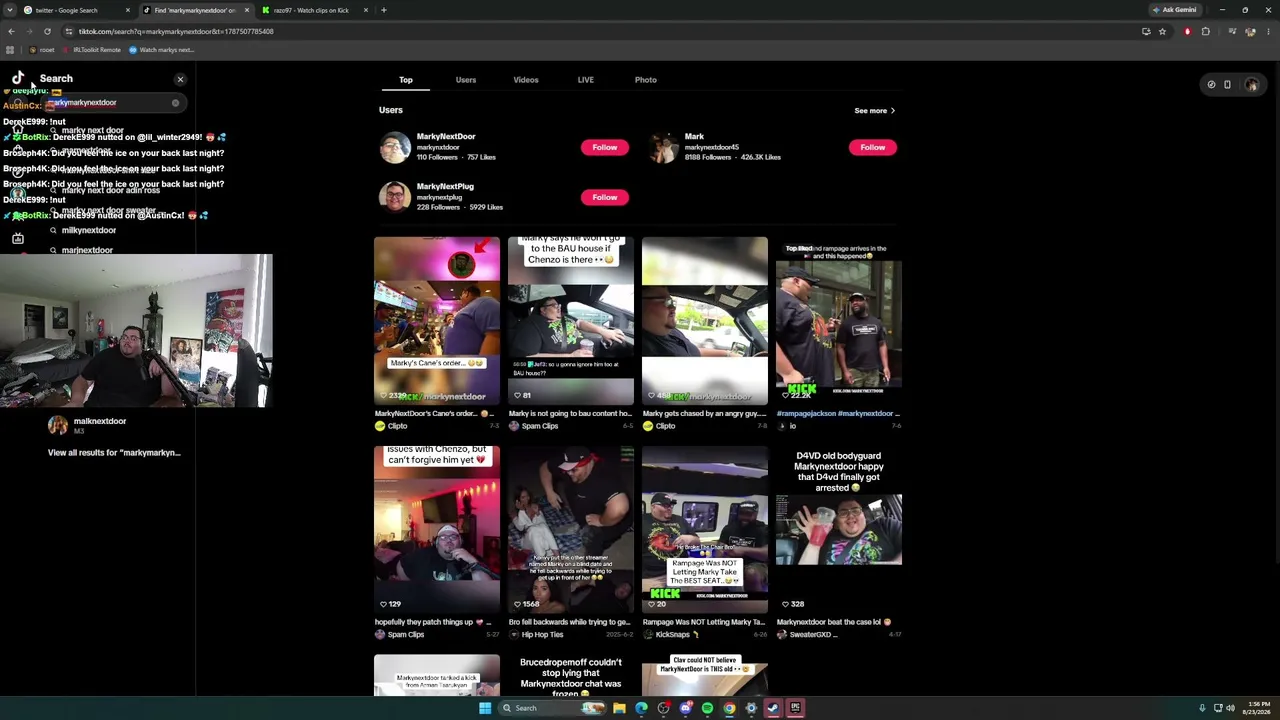Open Microsoft Edge from the taskbar
The height and width of the screenshot is (720, 1280).
641,708
